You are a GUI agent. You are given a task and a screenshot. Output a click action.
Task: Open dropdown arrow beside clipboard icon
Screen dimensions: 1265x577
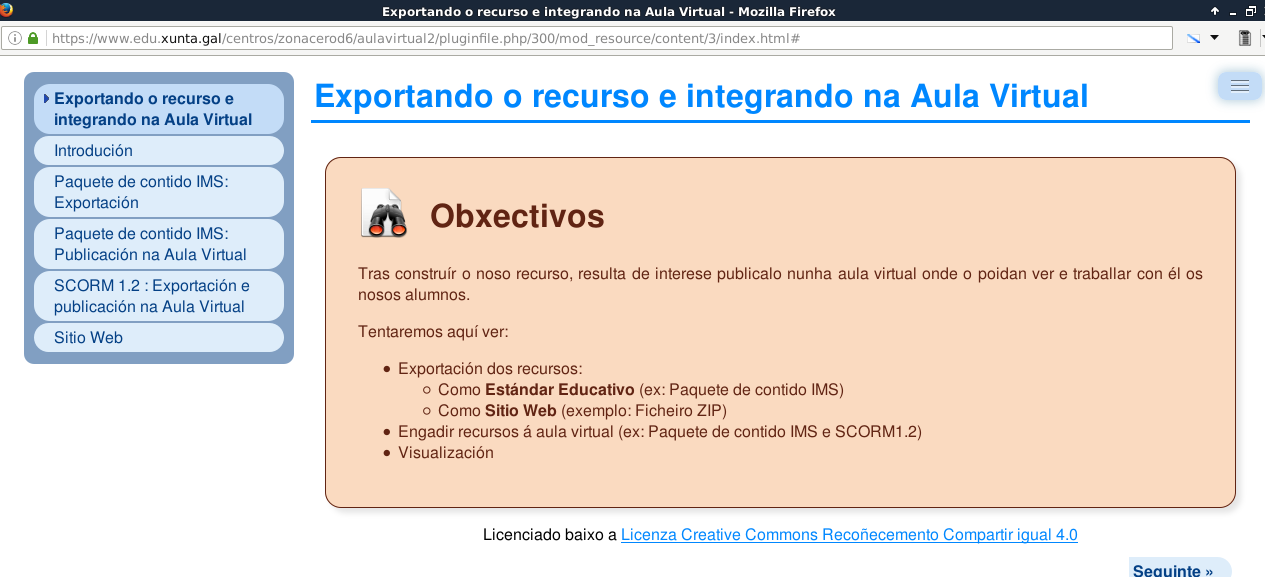click(1261, 38)
